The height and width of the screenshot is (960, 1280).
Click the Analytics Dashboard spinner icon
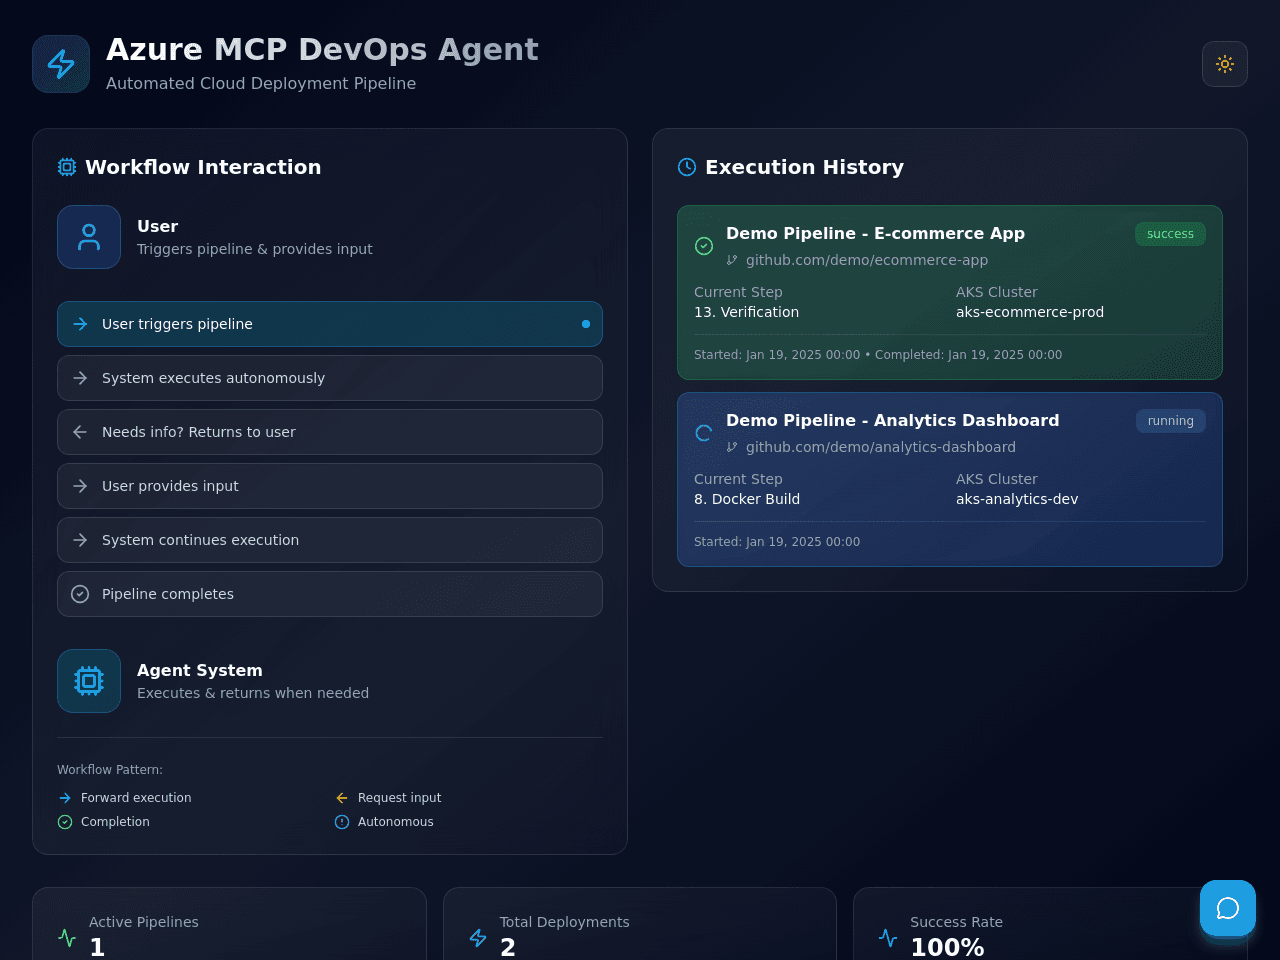click(x=704, y=433)
